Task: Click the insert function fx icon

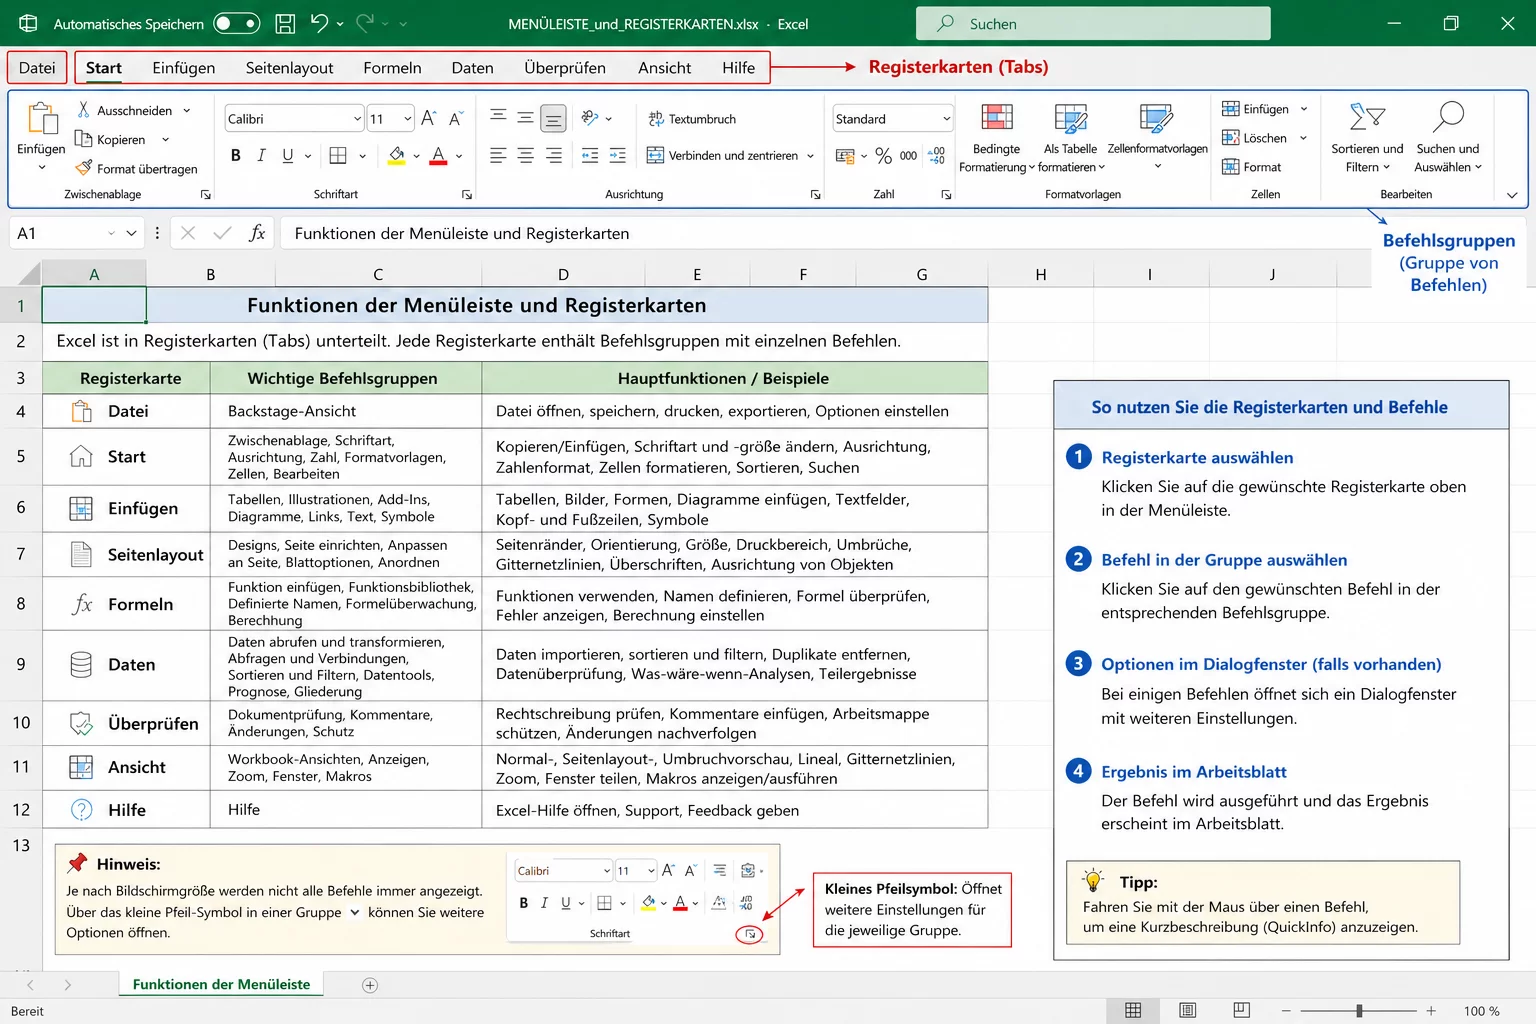Action: pos(257,233)
